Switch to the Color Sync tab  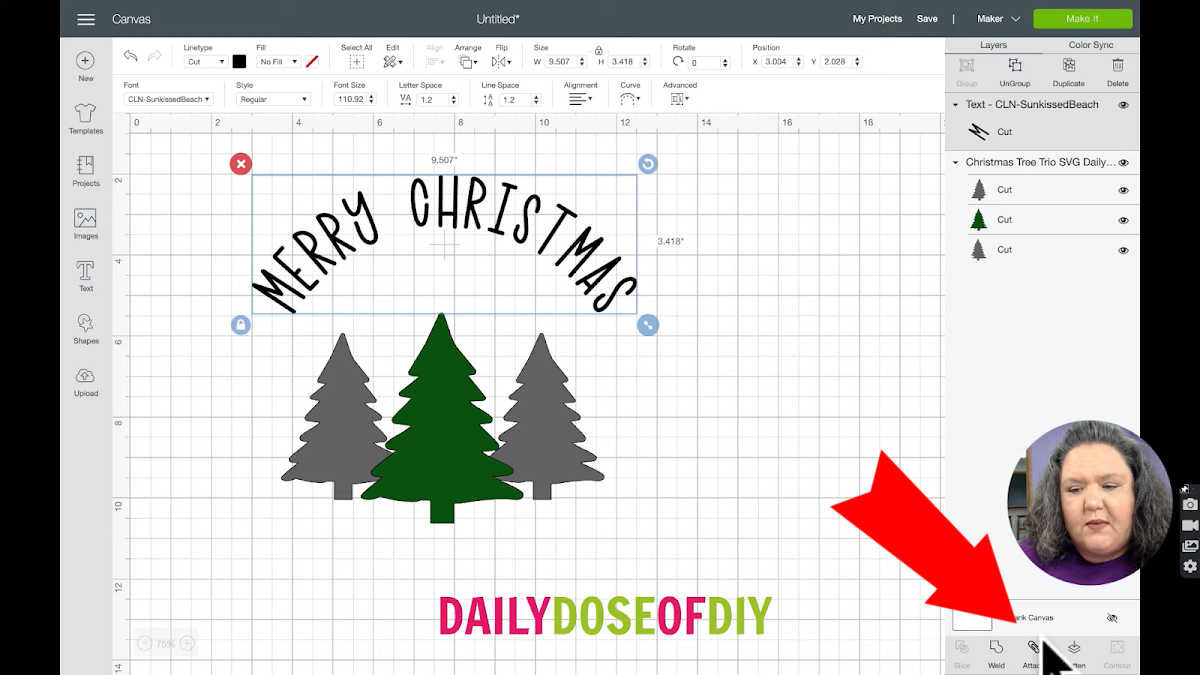point(1090,45)
